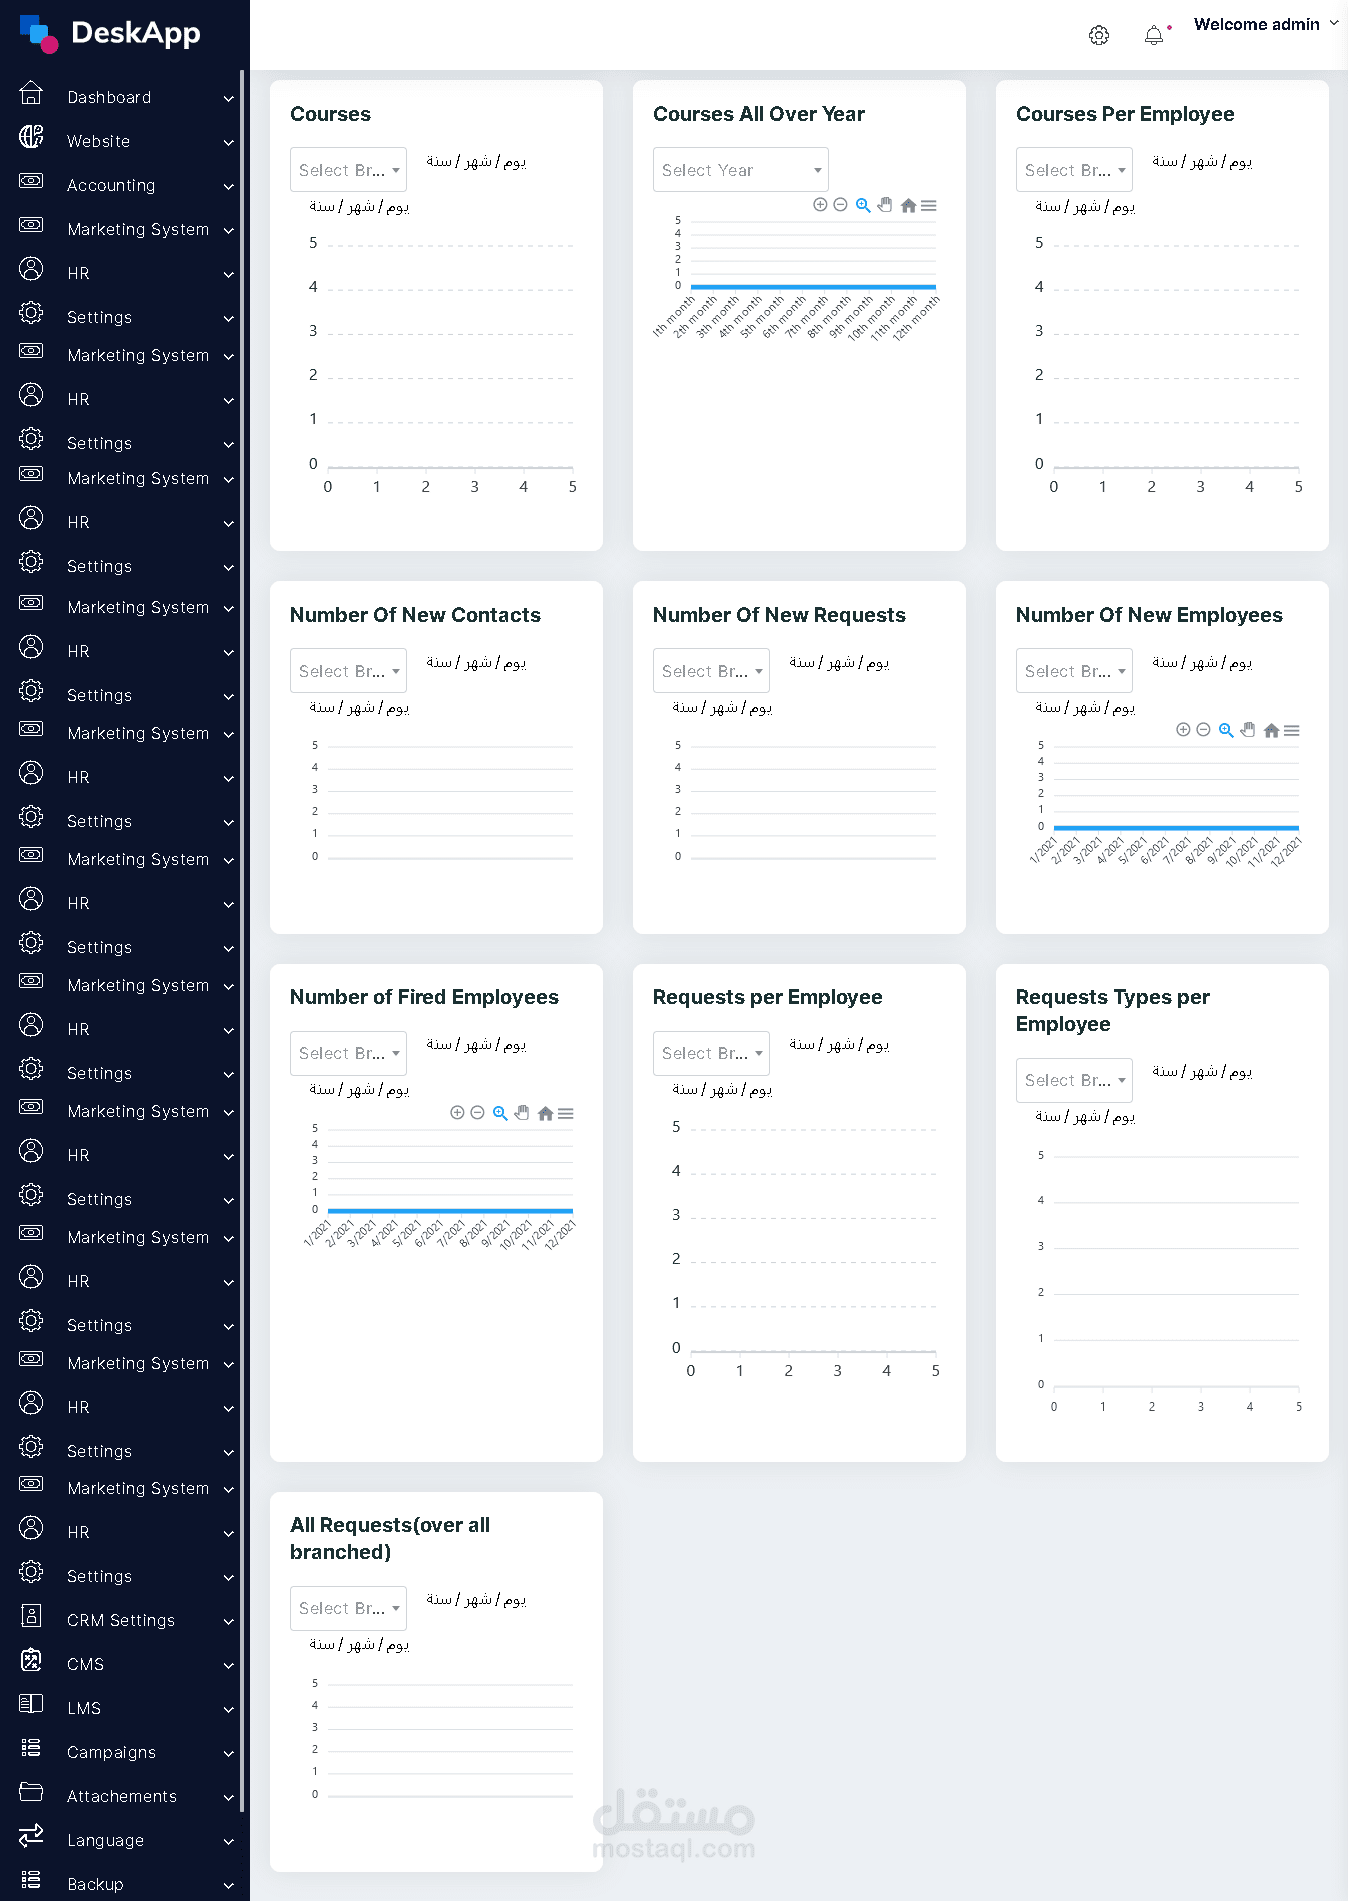Click the date field beside Select Branch in New Contacts
Screen dimensions: 1348x1901
pos(476,663)
